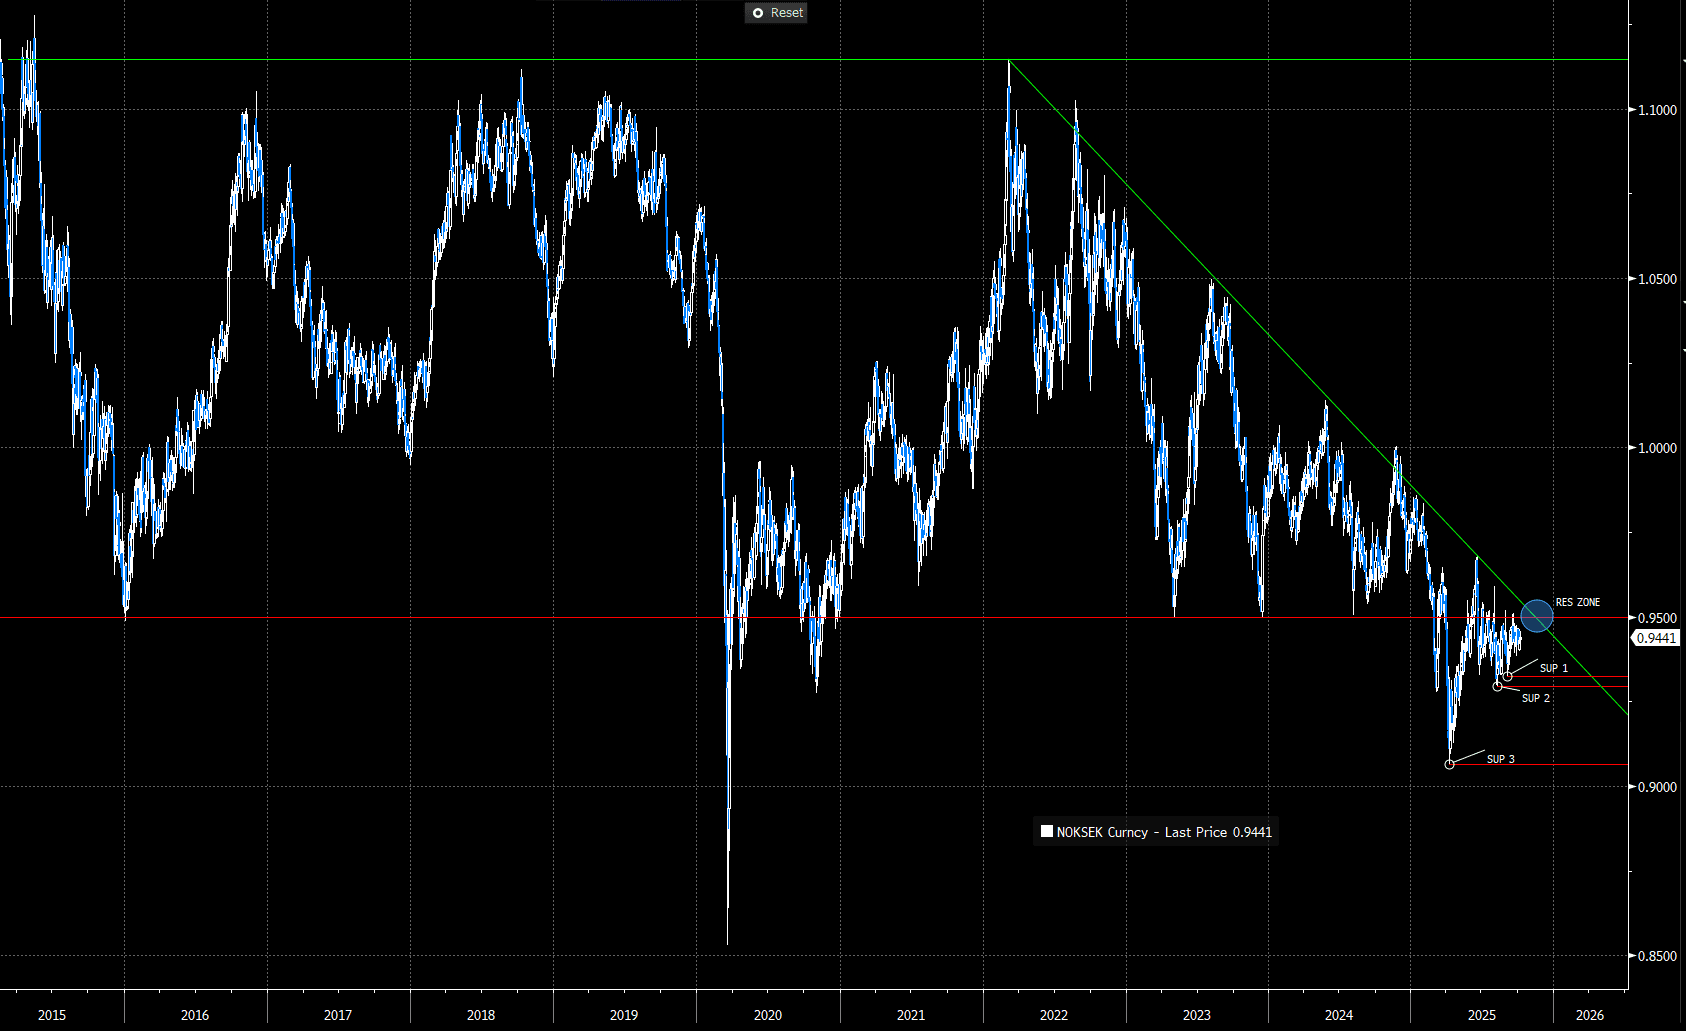Click the 1.0000 price axis label
Screen dimensions: 1686x1031
tap(1657, 448)
